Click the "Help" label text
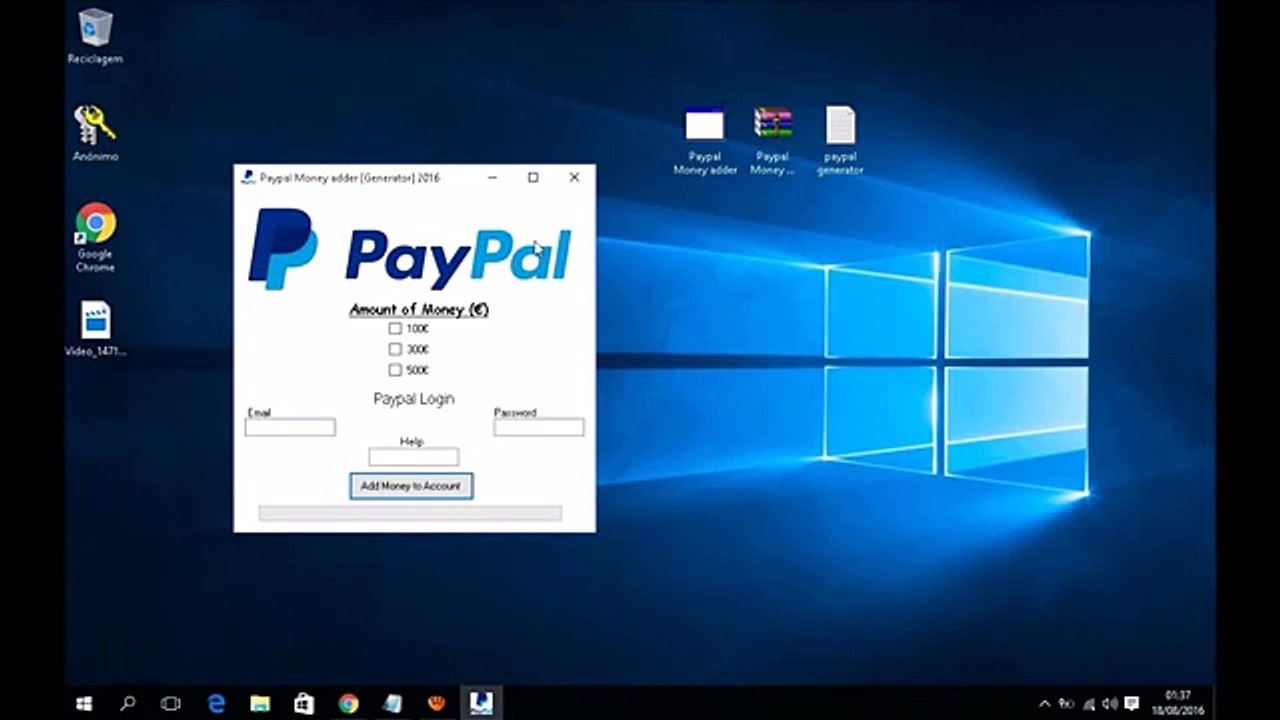Screen dimensions: 1280x720 click(412, 442)
